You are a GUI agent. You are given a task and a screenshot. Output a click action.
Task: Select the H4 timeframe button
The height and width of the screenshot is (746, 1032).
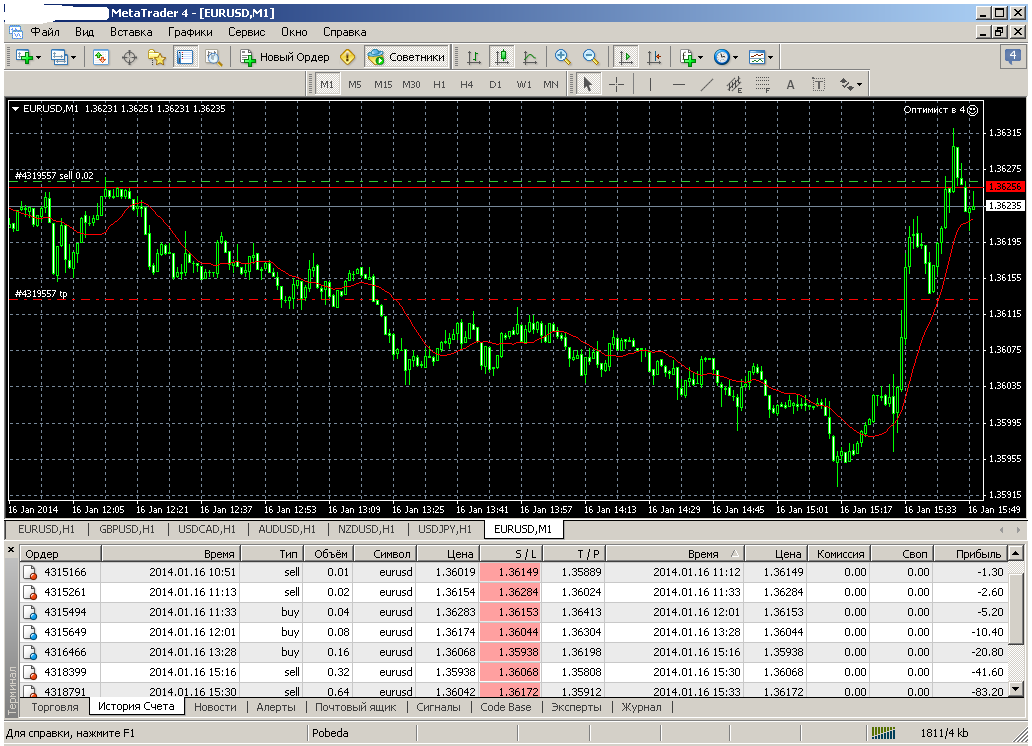467,84
